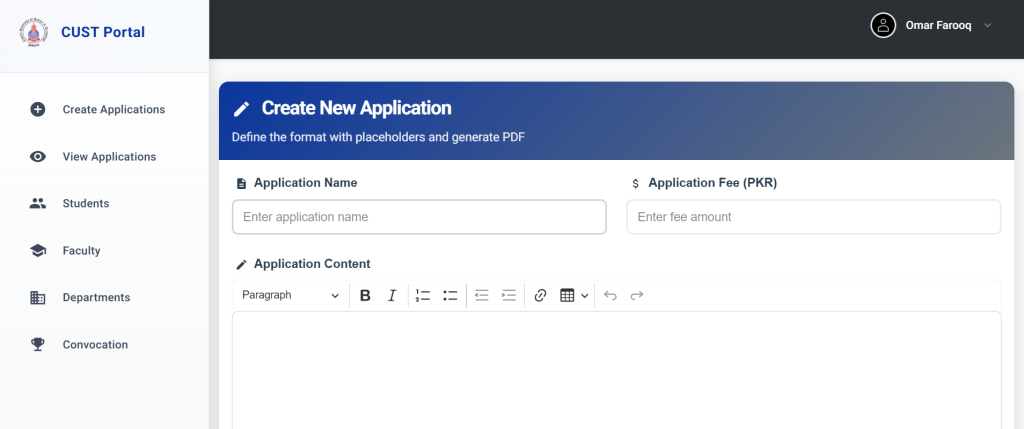This screenshot has height=429, width=1024.
Task: Open Create Applications in the sidebar
Action: click(x=113, y=109)
